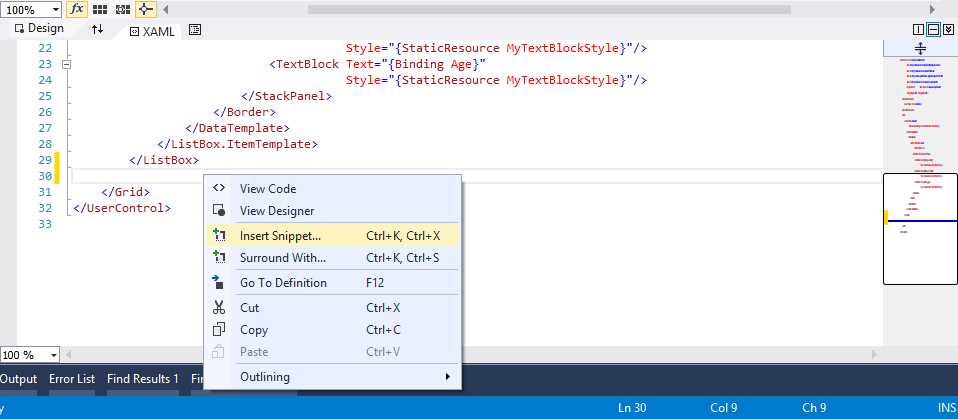This screenshot has width=958, height=419.
Task: Swap panes with the up-down arrows icon
Action: [98, 29]
